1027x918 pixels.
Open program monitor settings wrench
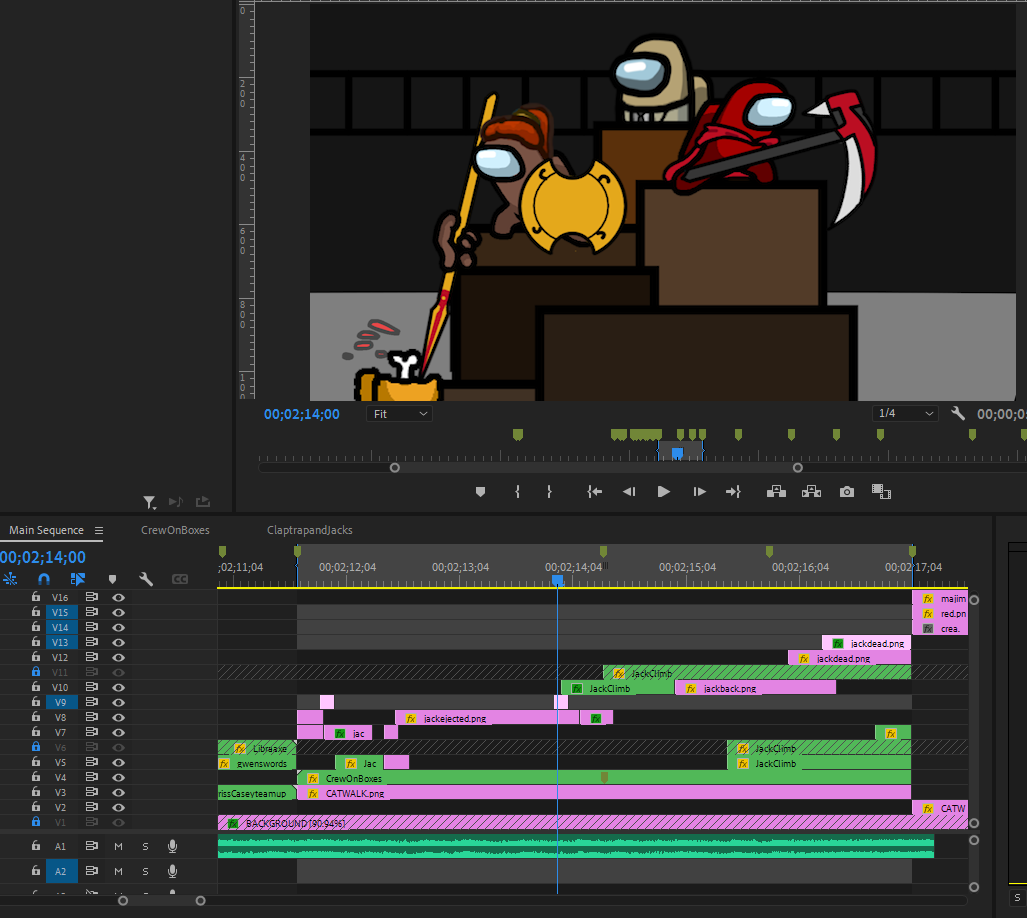tap(958, 413)
